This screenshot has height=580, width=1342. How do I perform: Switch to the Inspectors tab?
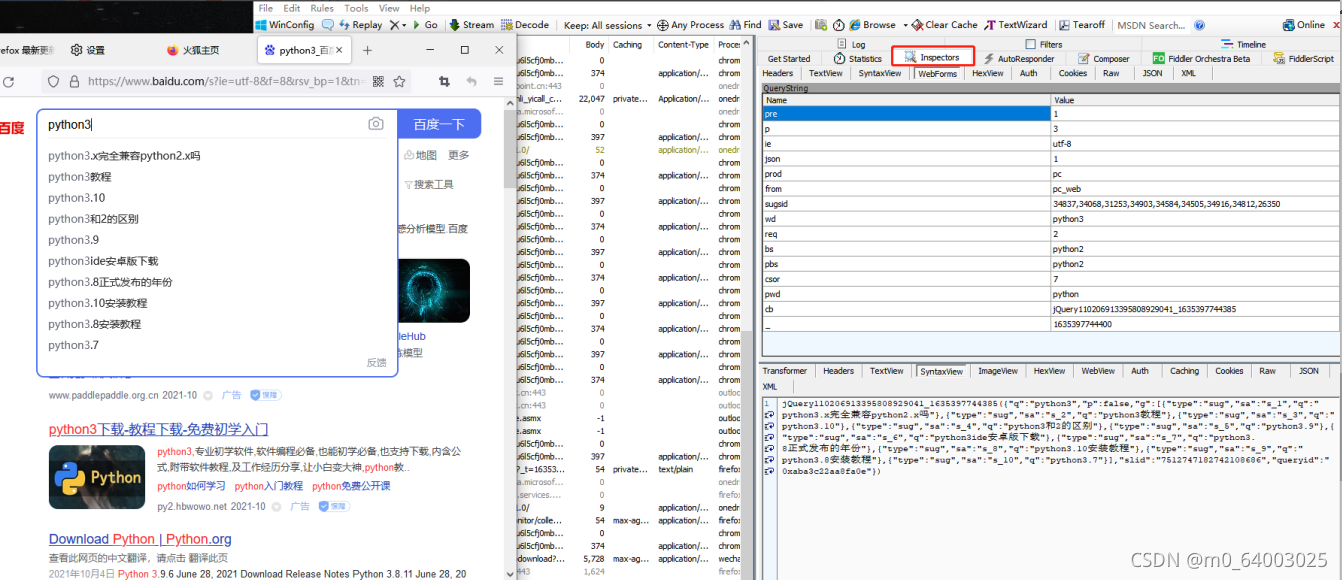[x=932, y=58]
